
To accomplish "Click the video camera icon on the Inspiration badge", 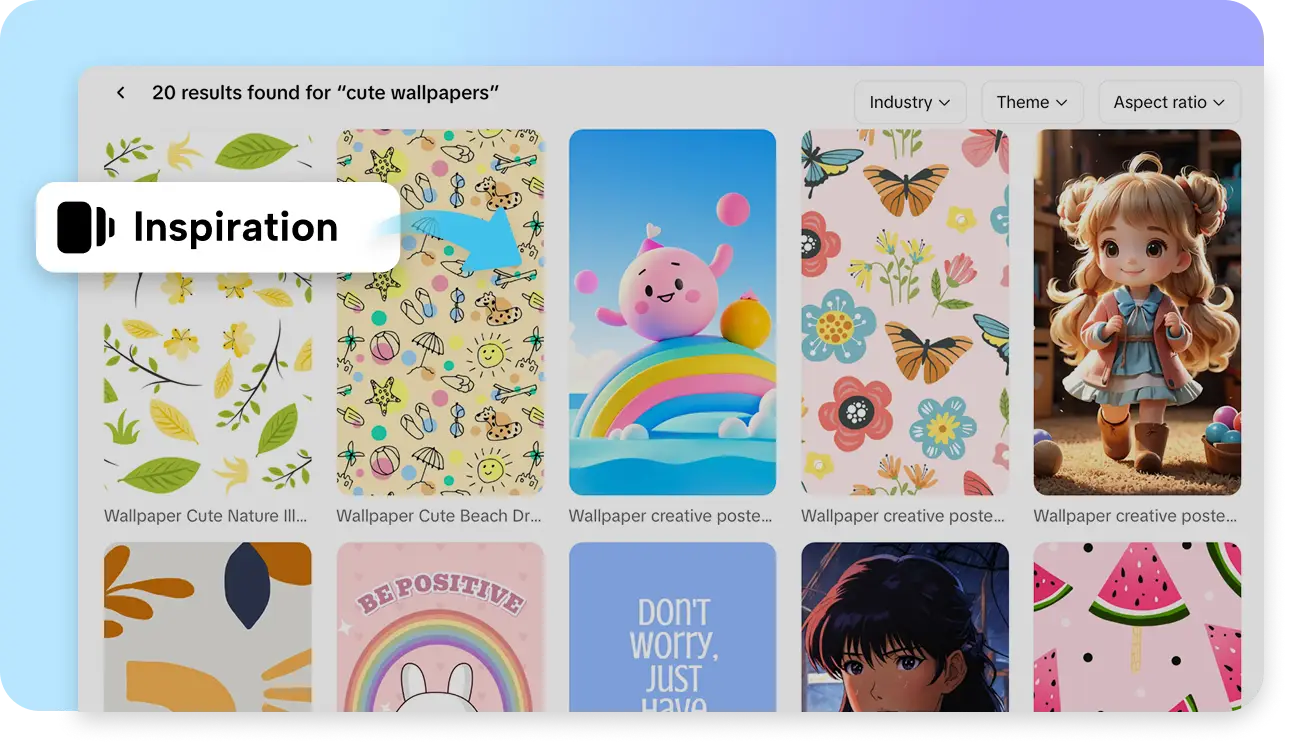I will [x=85, y=228].
